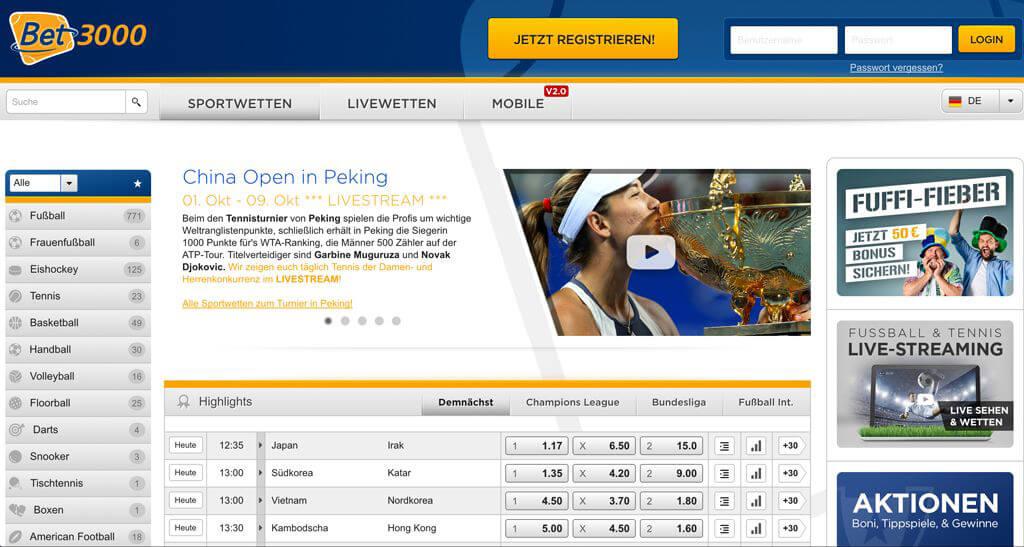Open the Boxen category
1024x547 pixels.
78,510
